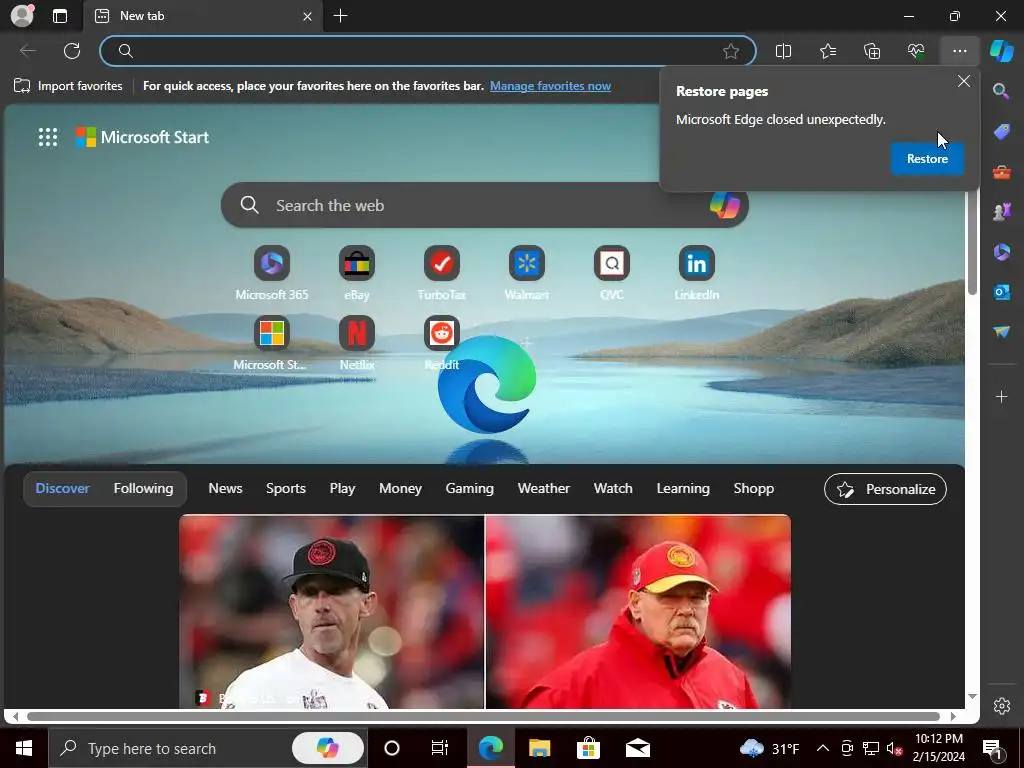This screenshot has height=768, width=1024.
Task: Open the Microsoft Start apps grid icon
Action: [x=48, y=137]
